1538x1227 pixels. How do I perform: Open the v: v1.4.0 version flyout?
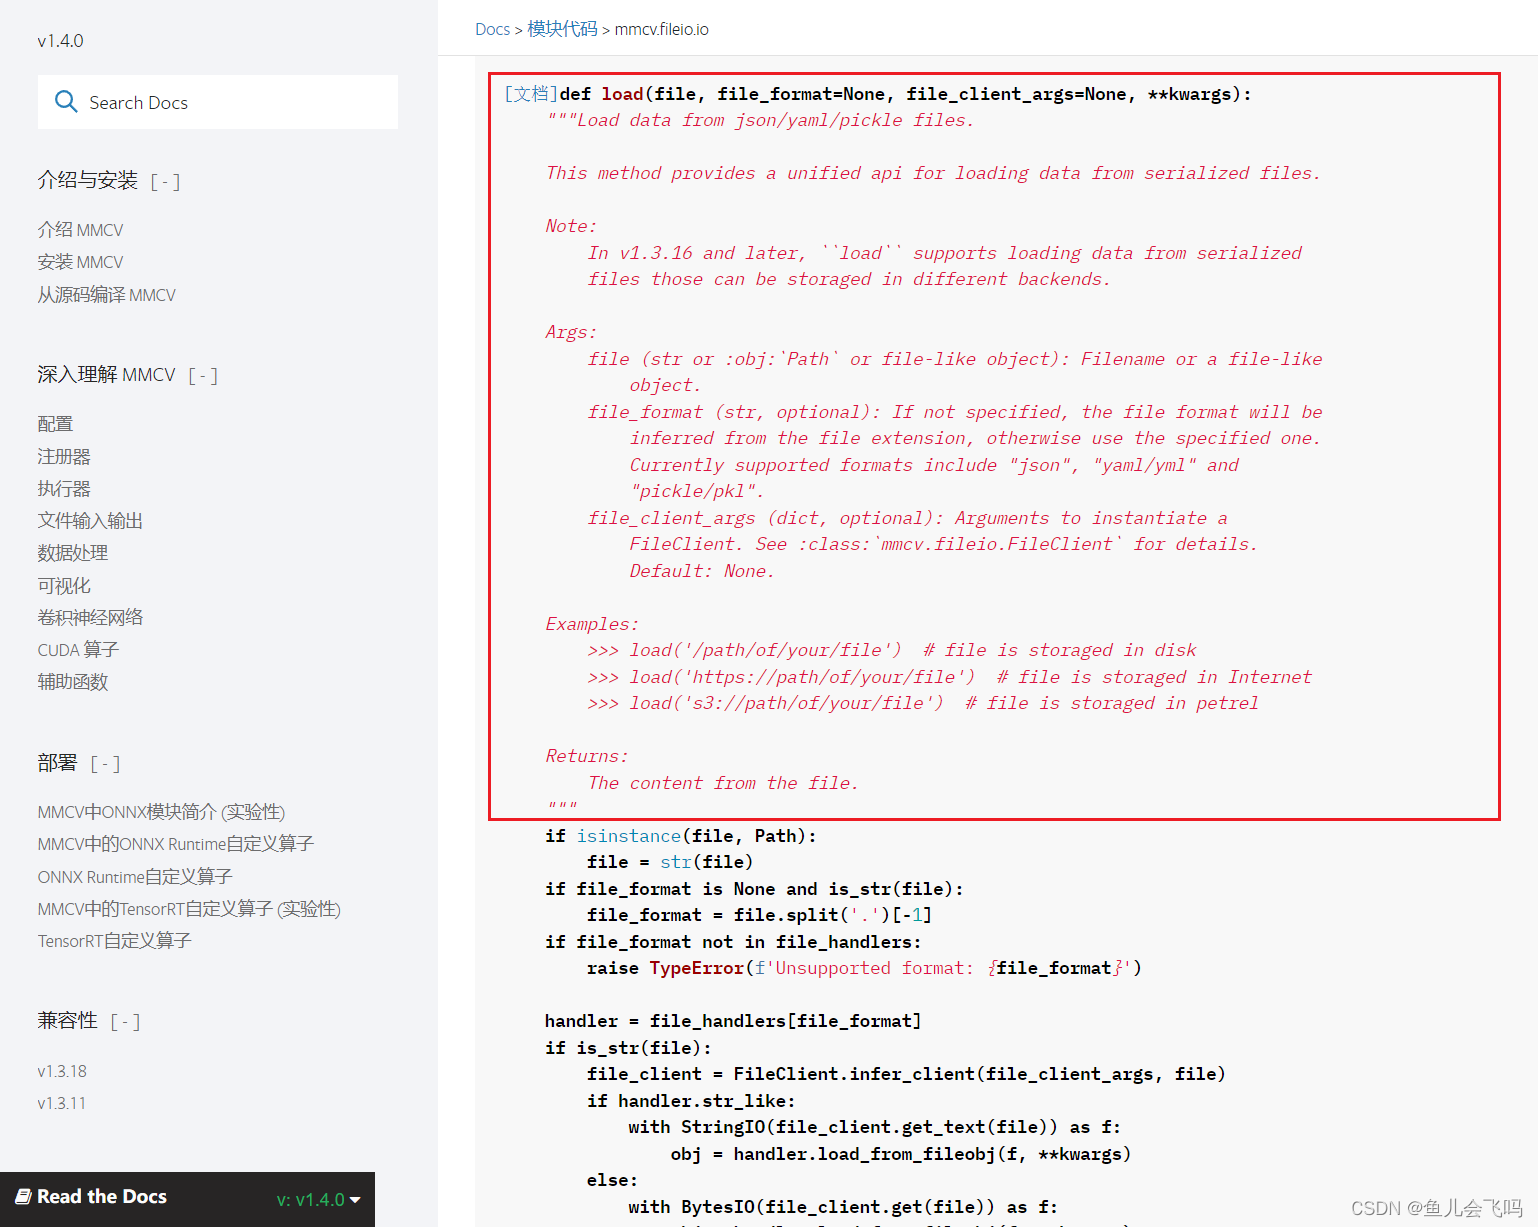pos(317,1199)
